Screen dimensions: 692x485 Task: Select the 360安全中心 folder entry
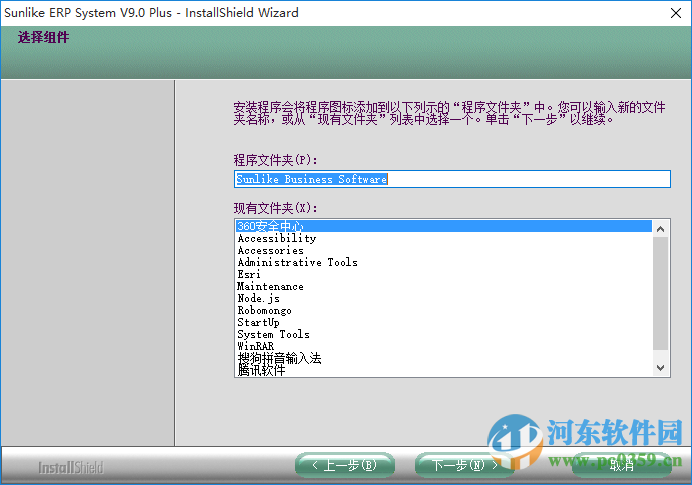click(444, 226)
